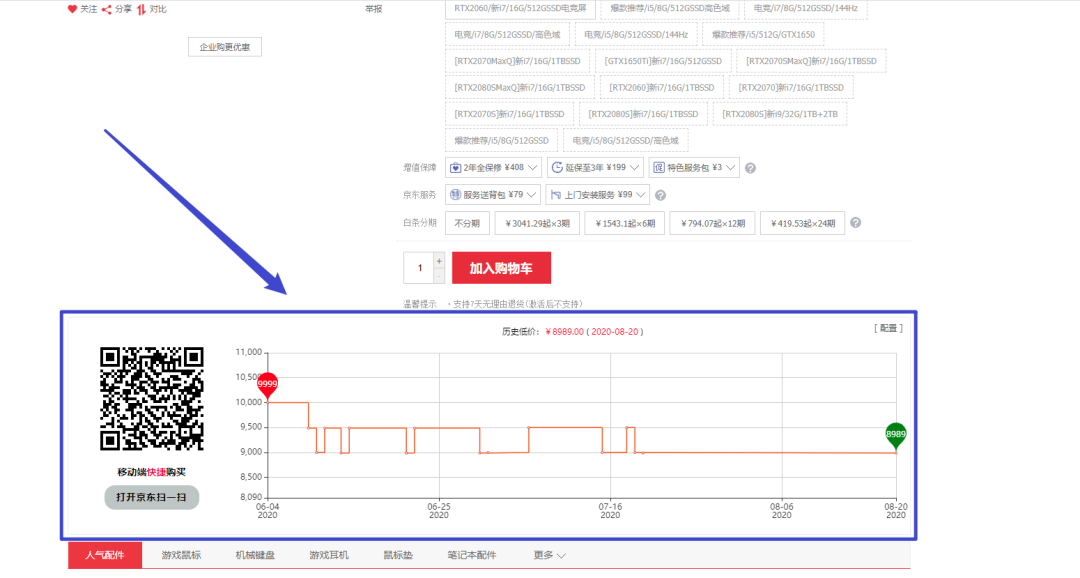
Task: Click the 对比 compare arrows icon
Action: click(x=141, y=9)
